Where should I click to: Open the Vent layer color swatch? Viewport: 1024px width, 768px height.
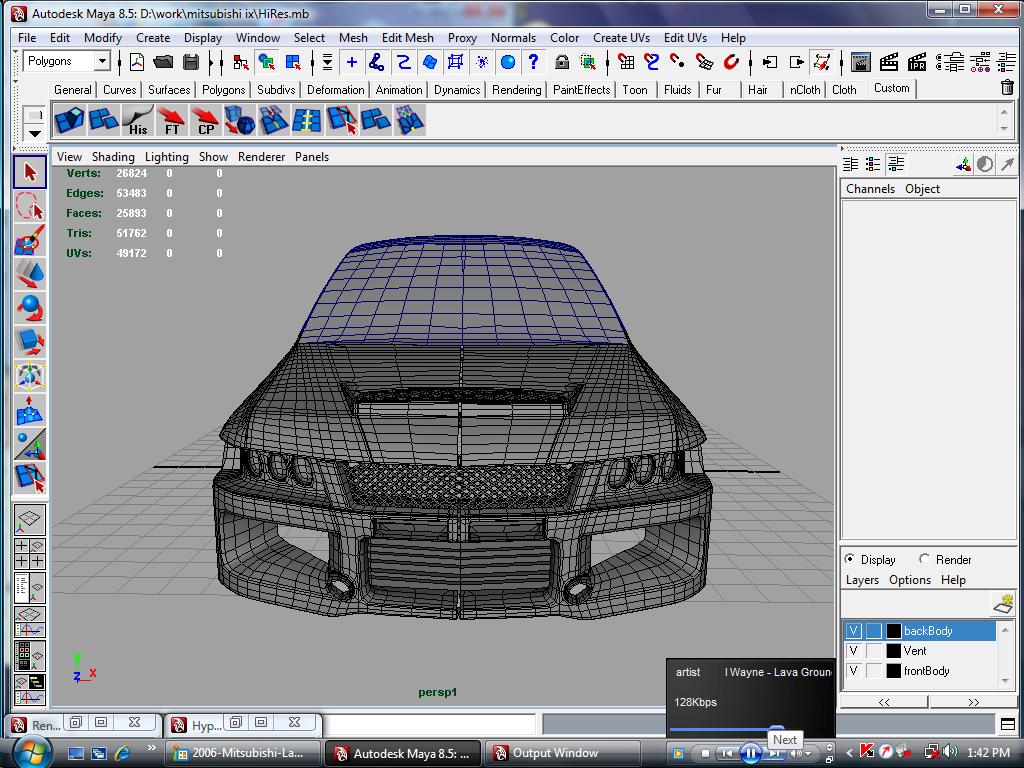[893, 651]
